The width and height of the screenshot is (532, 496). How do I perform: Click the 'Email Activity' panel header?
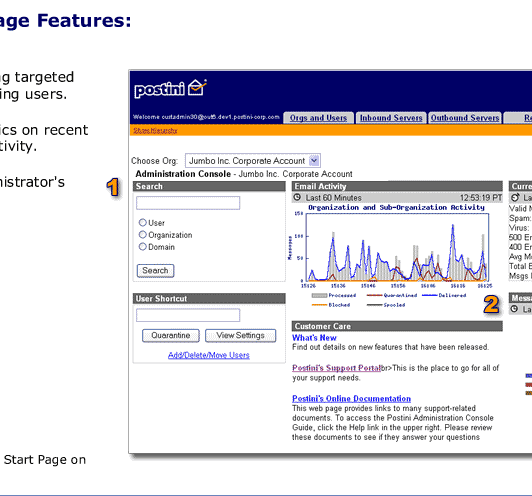397,186
